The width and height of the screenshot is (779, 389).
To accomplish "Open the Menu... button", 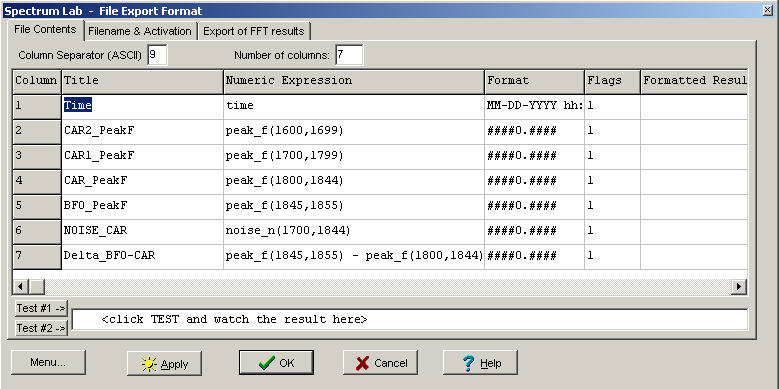I will [x=48, y=363].
